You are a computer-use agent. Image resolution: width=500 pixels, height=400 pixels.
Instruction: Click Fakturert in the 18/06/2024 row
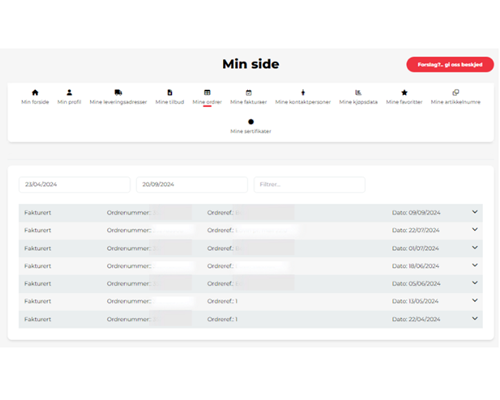[x=38, y=266]
